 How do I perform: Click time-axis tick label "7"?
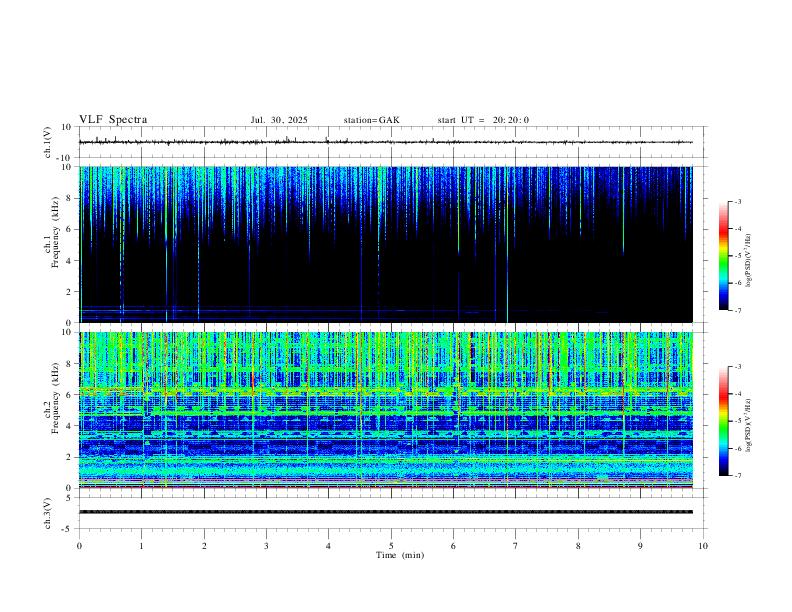point(516,546)
